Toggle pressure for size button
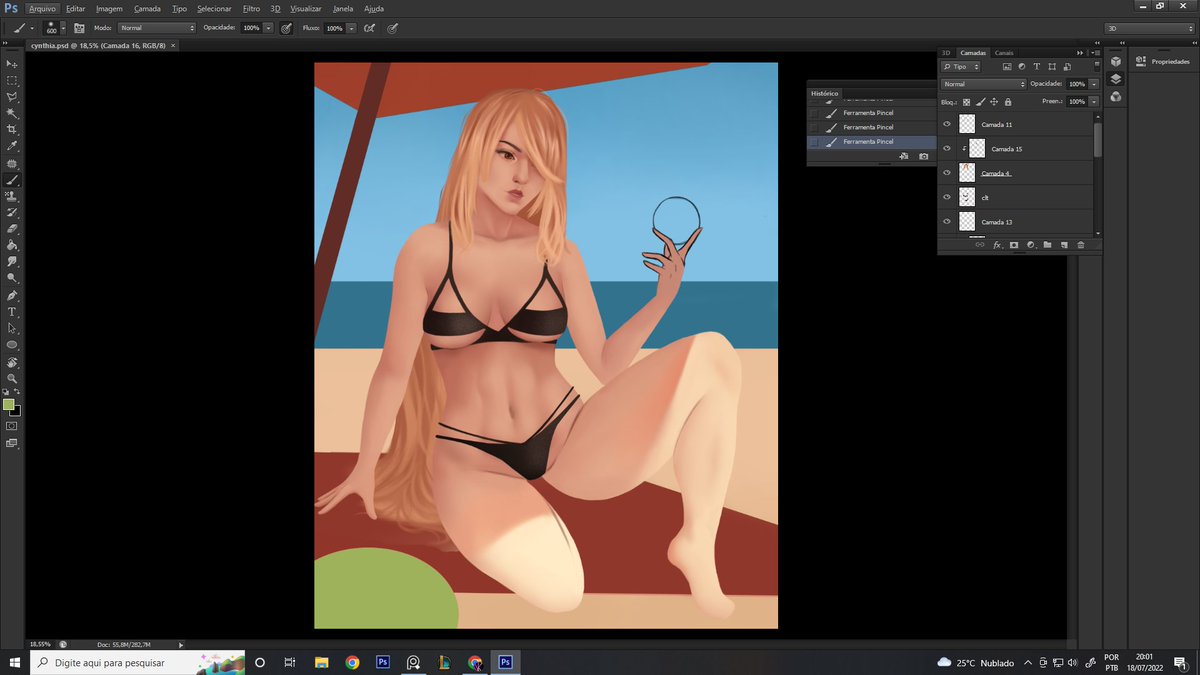Image resolution: width=1200 pixels, height=675 pixels. click(391, 28)
